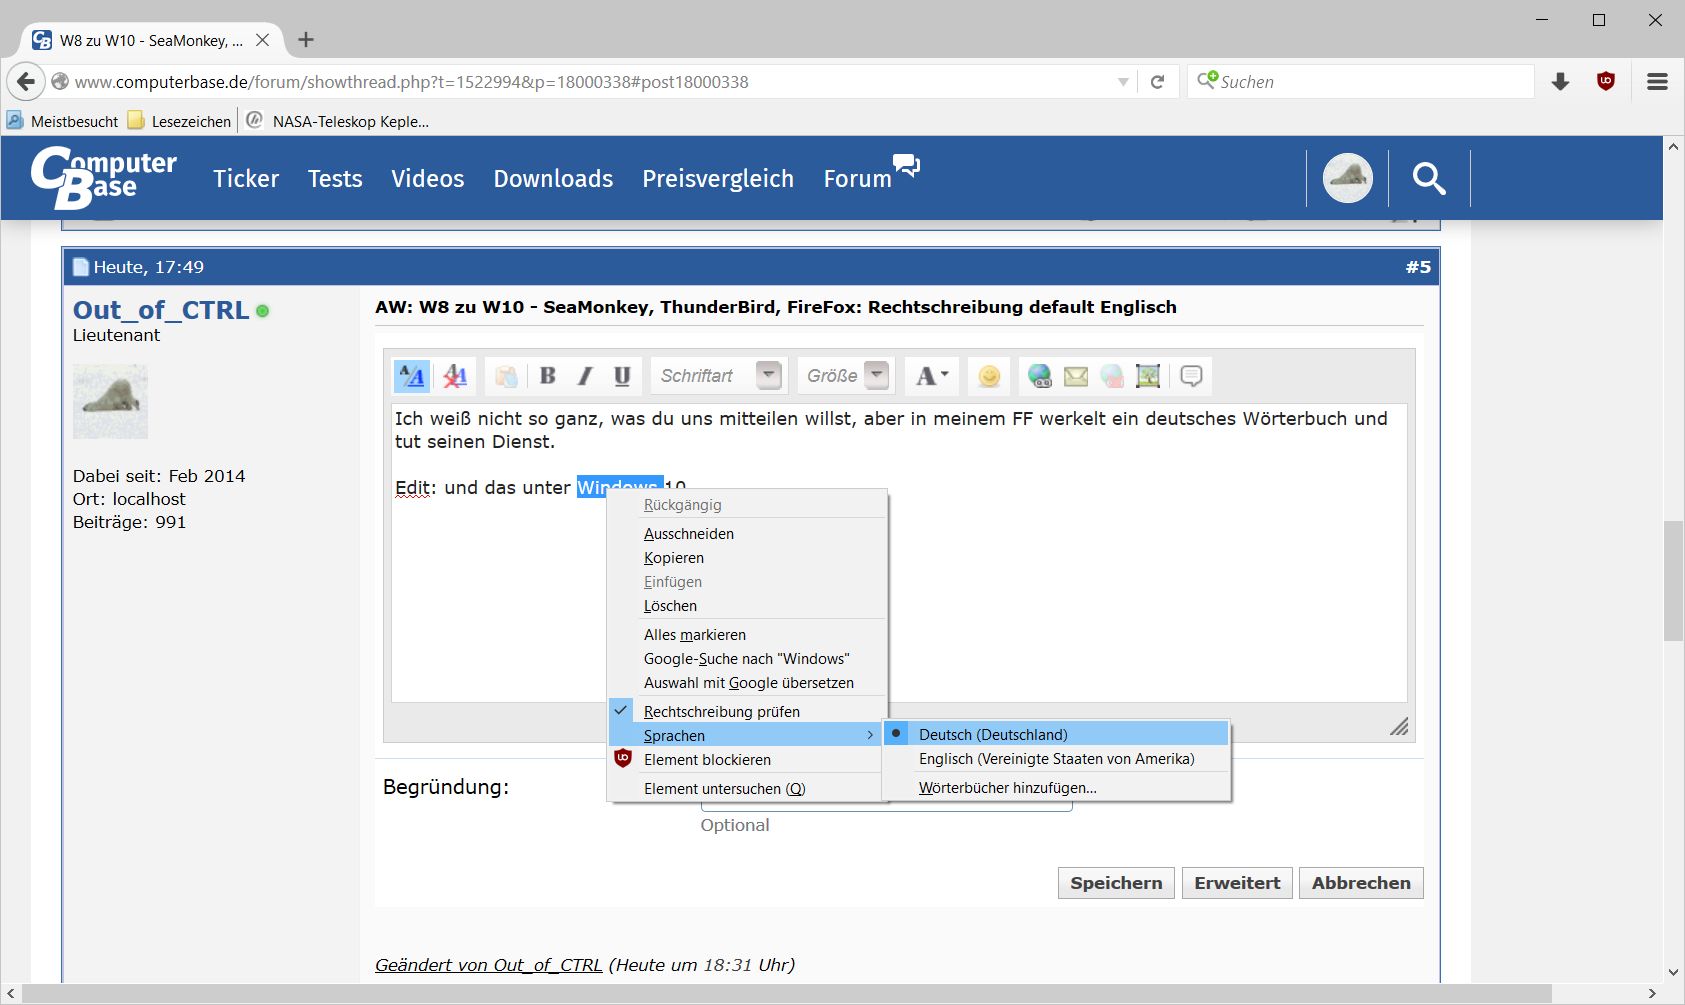
Task: Insert an email link with envelope icon
Action: pos(1076,376)
